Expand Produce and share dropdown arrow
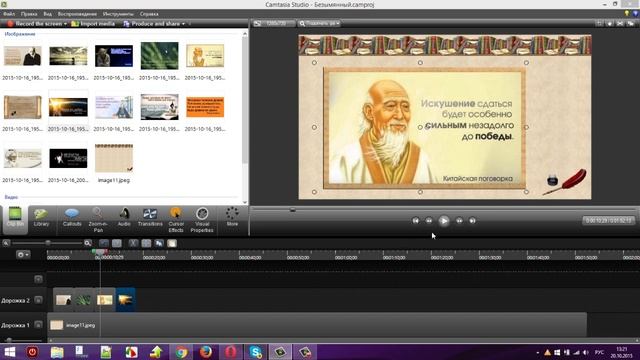The width and height of the screenshot is (640, 360). [183, 24]
